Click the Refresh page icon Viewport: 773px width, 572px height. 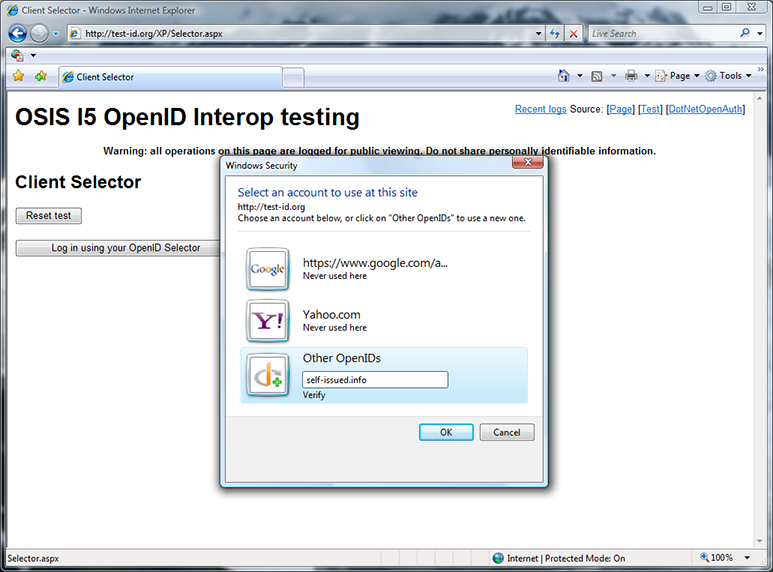(x=555, y=33)
